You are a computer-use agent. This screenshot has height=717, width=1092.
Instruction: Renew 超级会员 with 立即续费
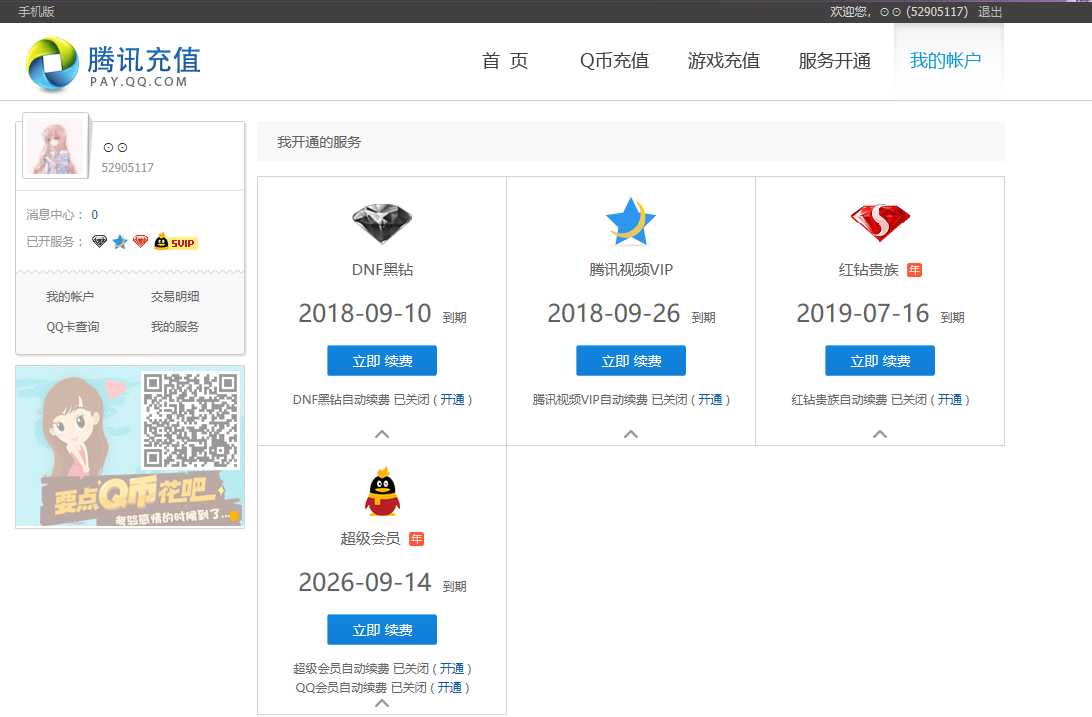pos(382,630)
